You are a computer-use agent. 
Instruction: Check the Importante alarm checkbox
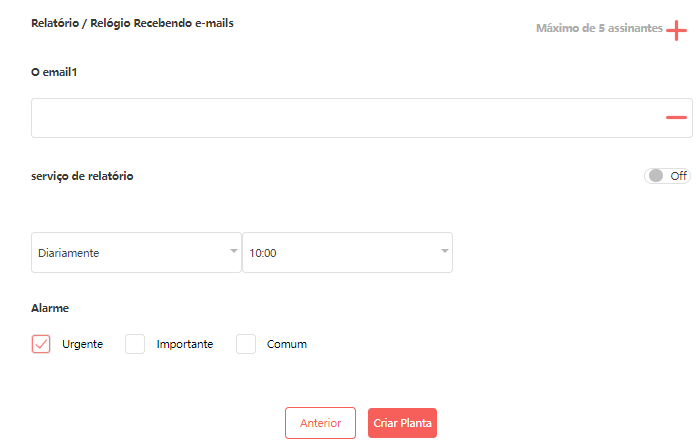pyautogui.click(x=135, y=344)
